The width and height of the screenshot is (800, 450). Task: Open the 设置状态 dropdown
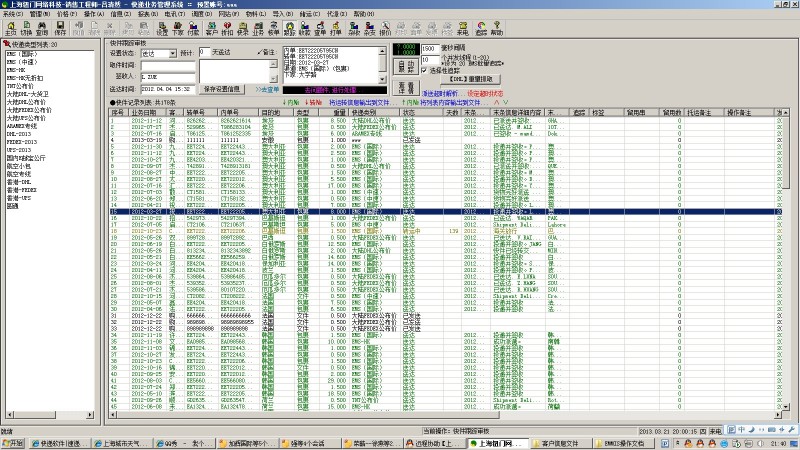(x=173, y=53)
